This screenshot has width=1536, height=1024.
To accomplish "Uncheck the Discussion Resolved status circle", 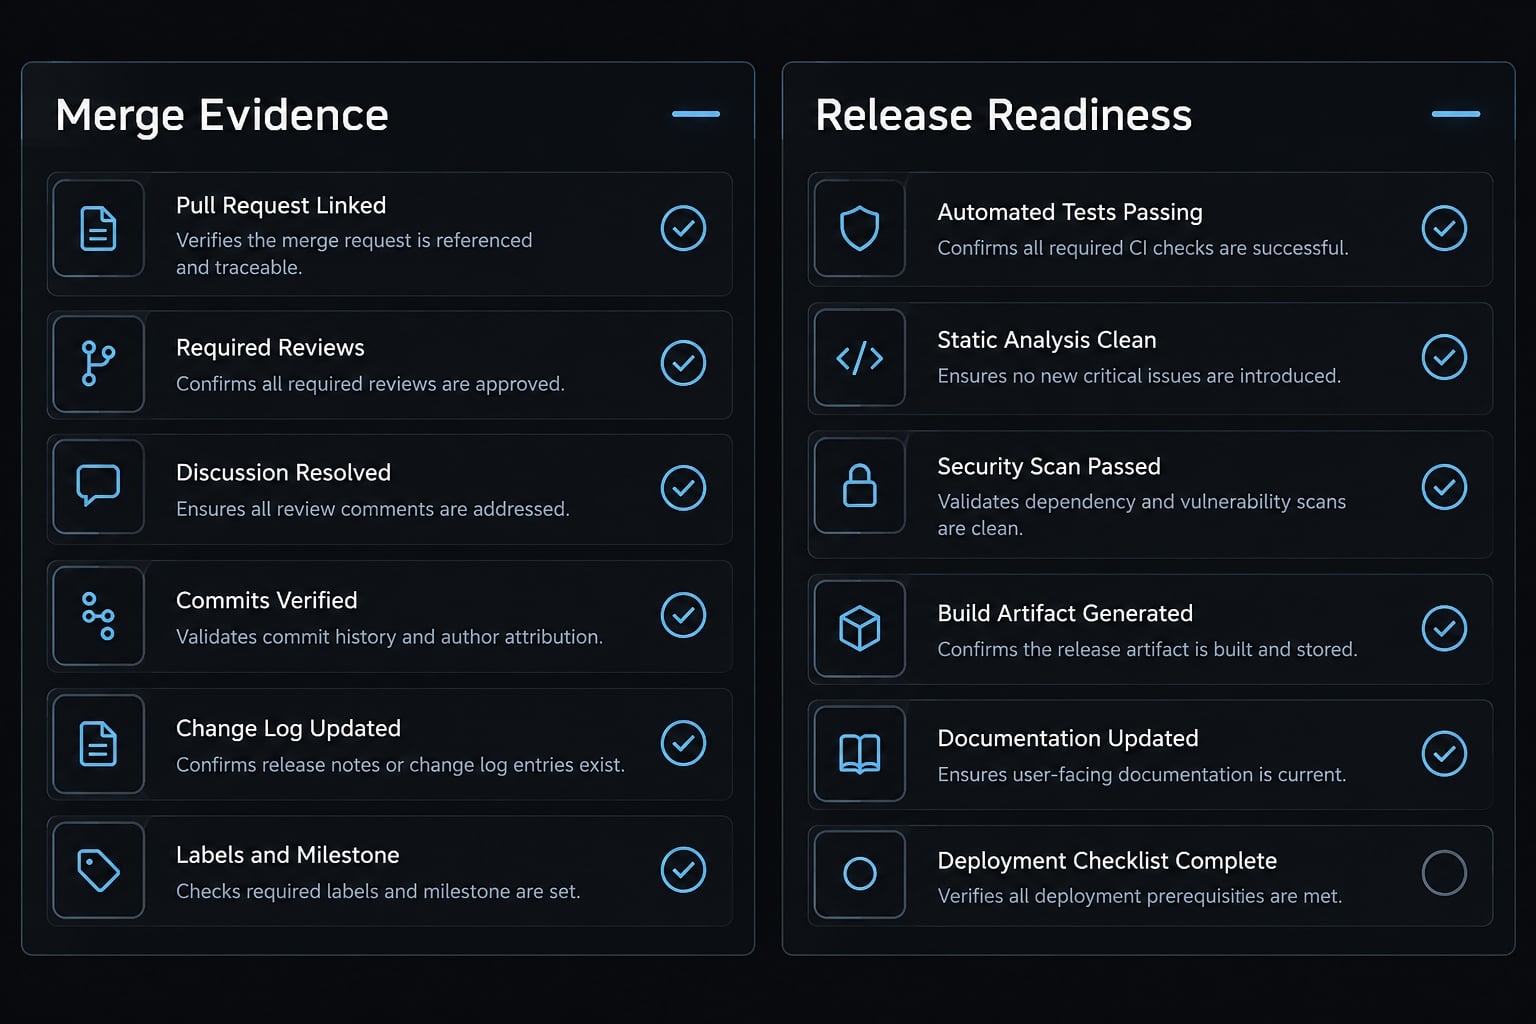I will 684,488.
